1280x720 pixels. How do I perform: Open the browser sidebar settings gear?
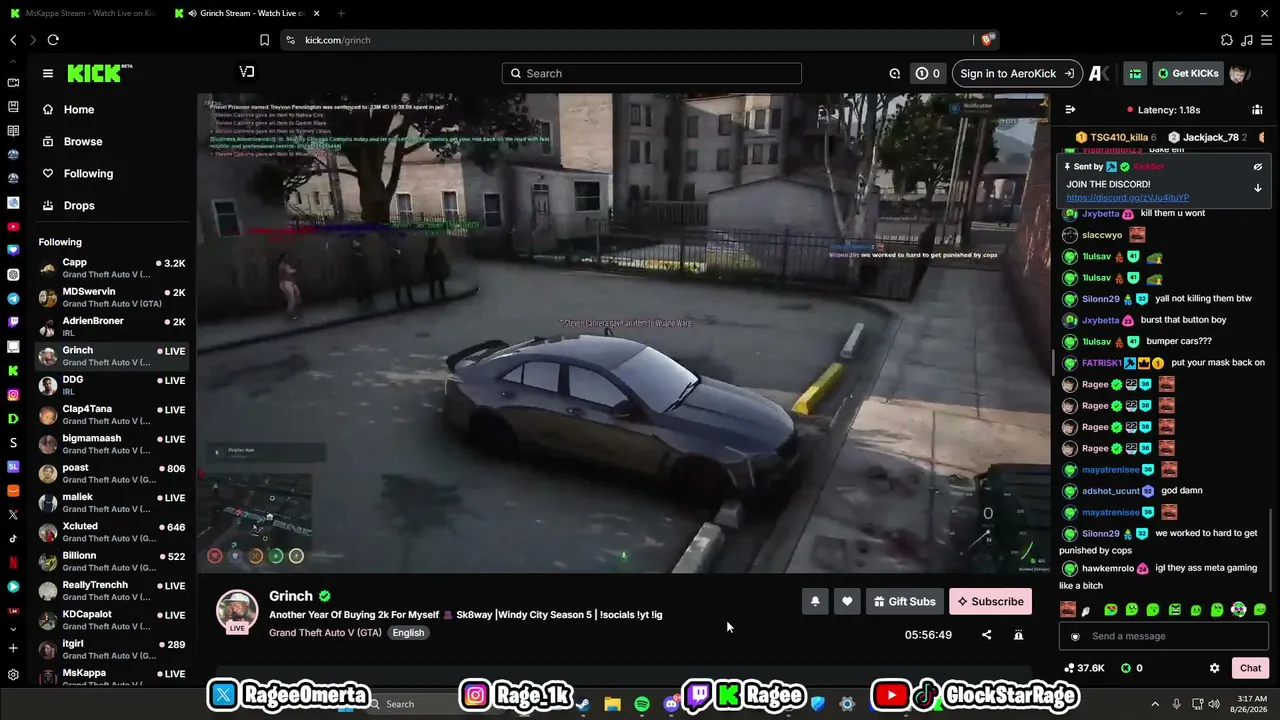(13, 674)
